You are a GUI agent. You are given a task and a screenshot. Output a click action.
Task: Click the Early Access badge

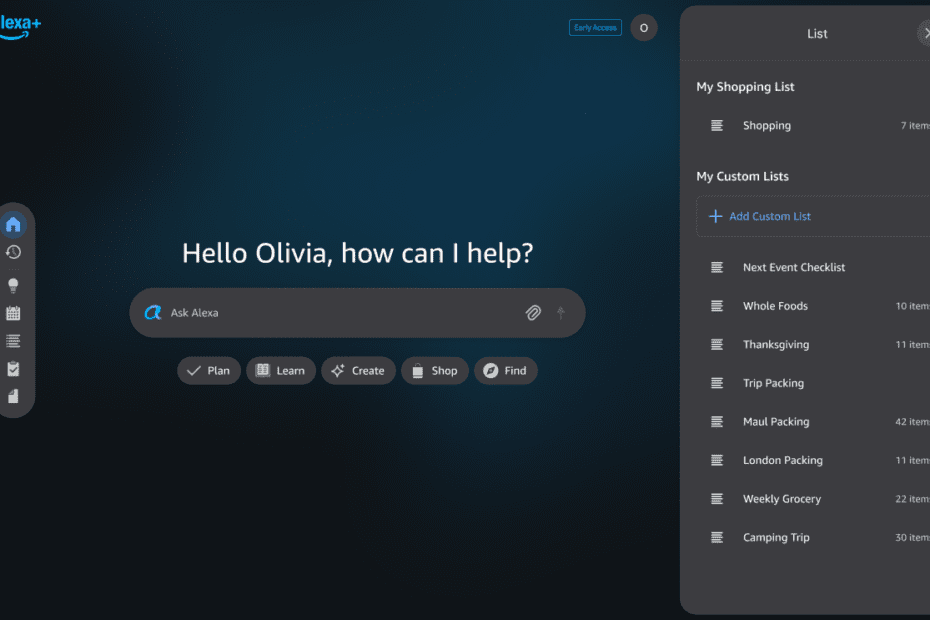594,27
